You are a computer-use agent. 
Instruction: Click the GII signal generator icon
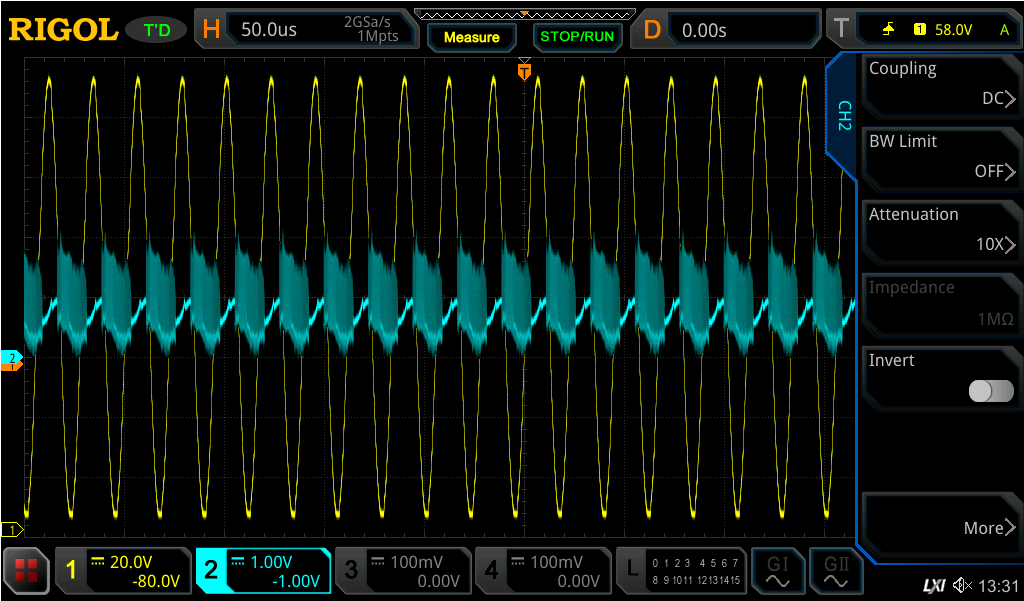pyautogui.click(x=836, y=571)
